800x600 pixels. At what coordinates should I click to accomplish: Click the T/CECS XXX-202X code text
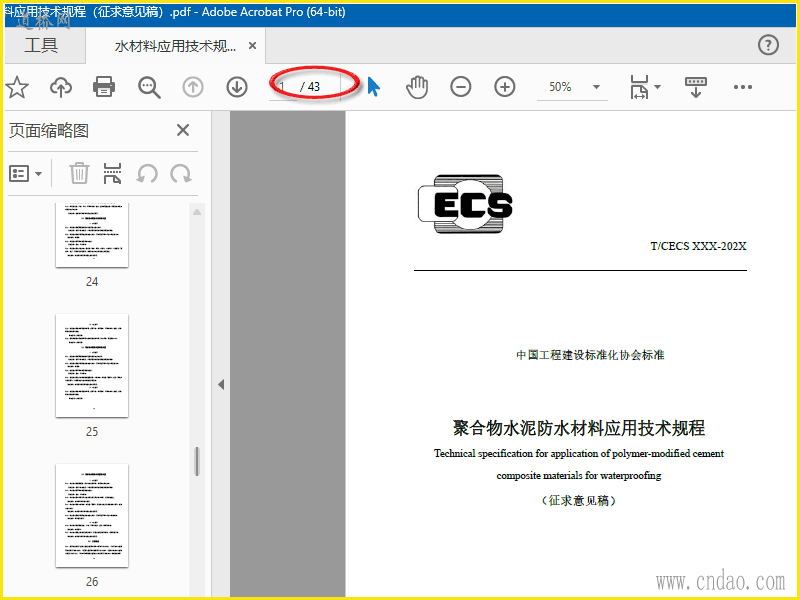[x=698, y=246]
